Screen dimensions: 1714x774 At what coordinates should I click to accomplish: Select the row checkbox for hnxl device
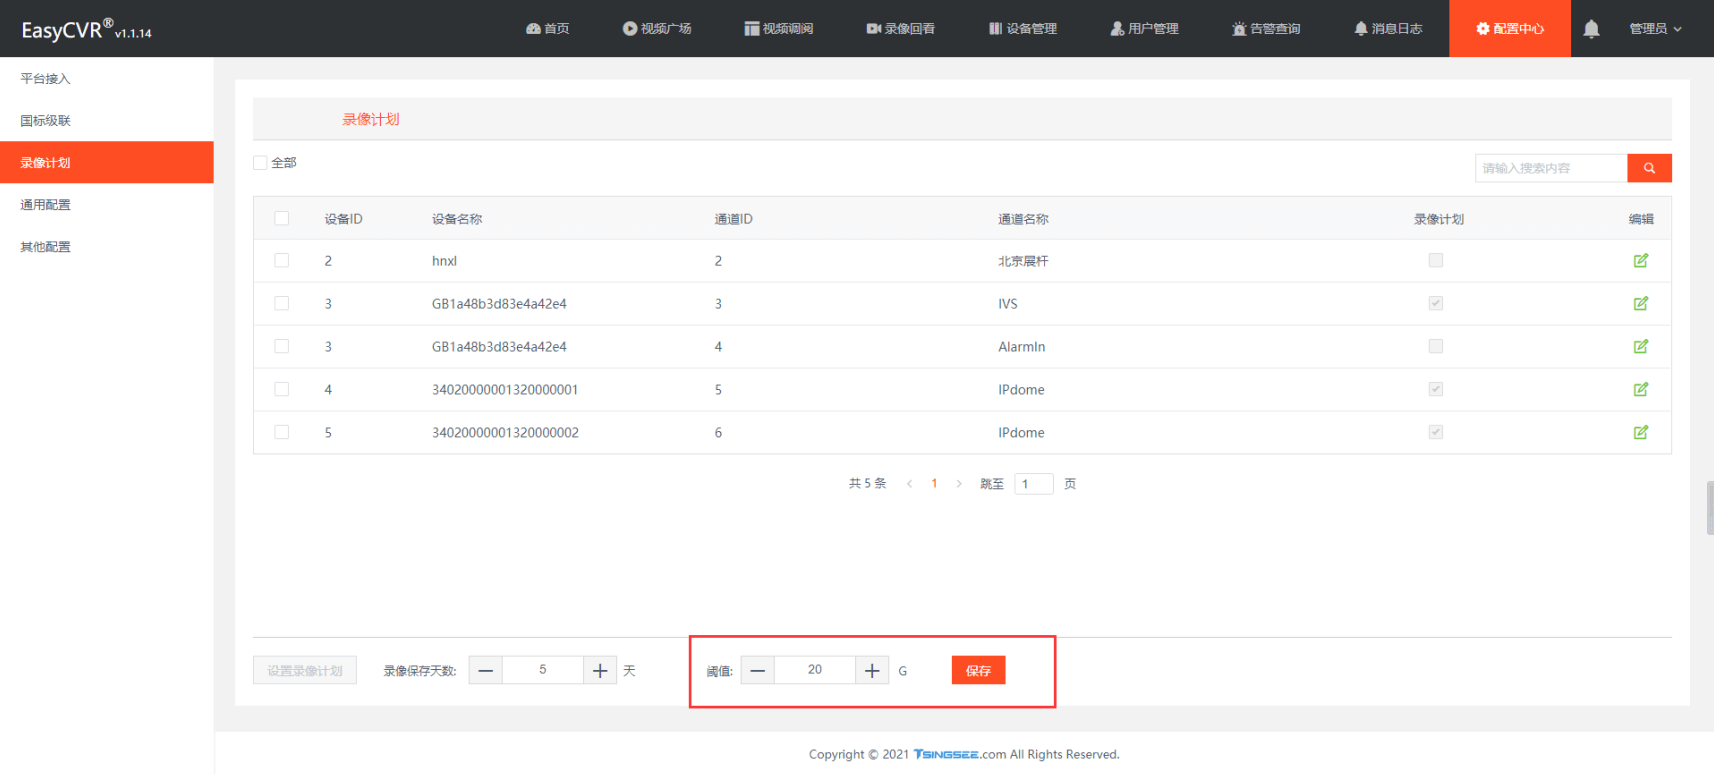point(282,261)
